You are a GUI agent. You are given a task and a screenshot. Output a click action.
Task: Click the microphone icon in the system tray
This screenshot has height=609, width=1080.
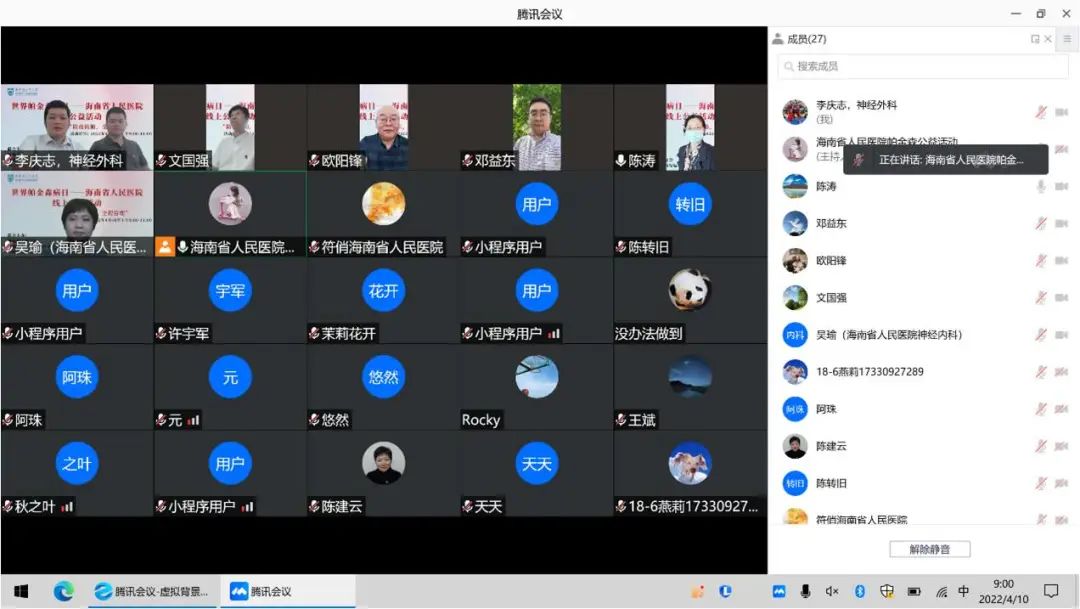tap(806, 590)
